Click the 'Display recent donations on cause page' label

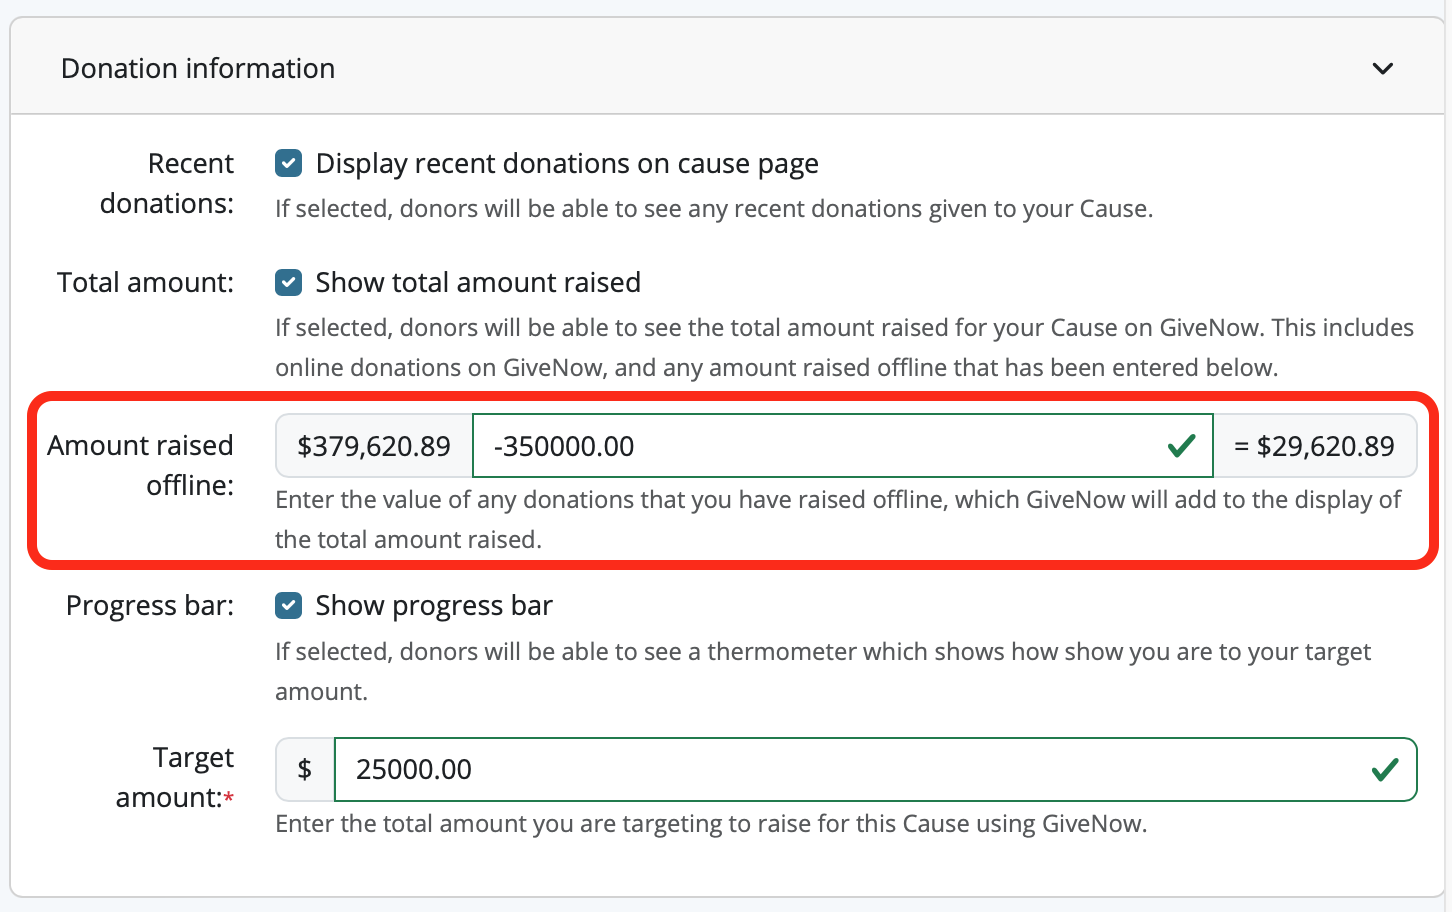[x=567, y=164]
